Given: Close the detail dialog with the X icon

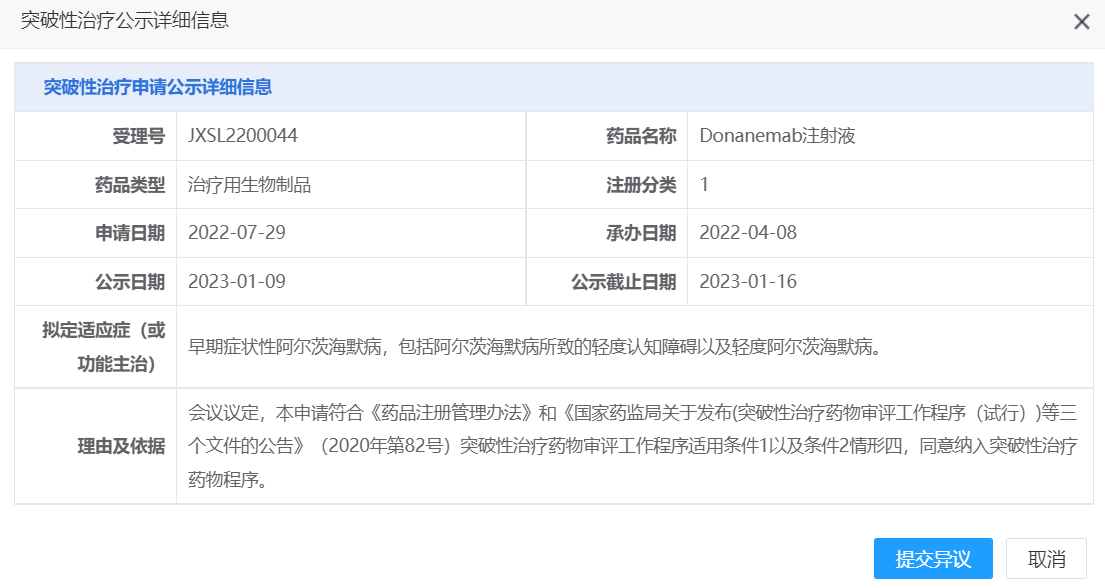Looking at the screenshot, I should pos(1084,21).
